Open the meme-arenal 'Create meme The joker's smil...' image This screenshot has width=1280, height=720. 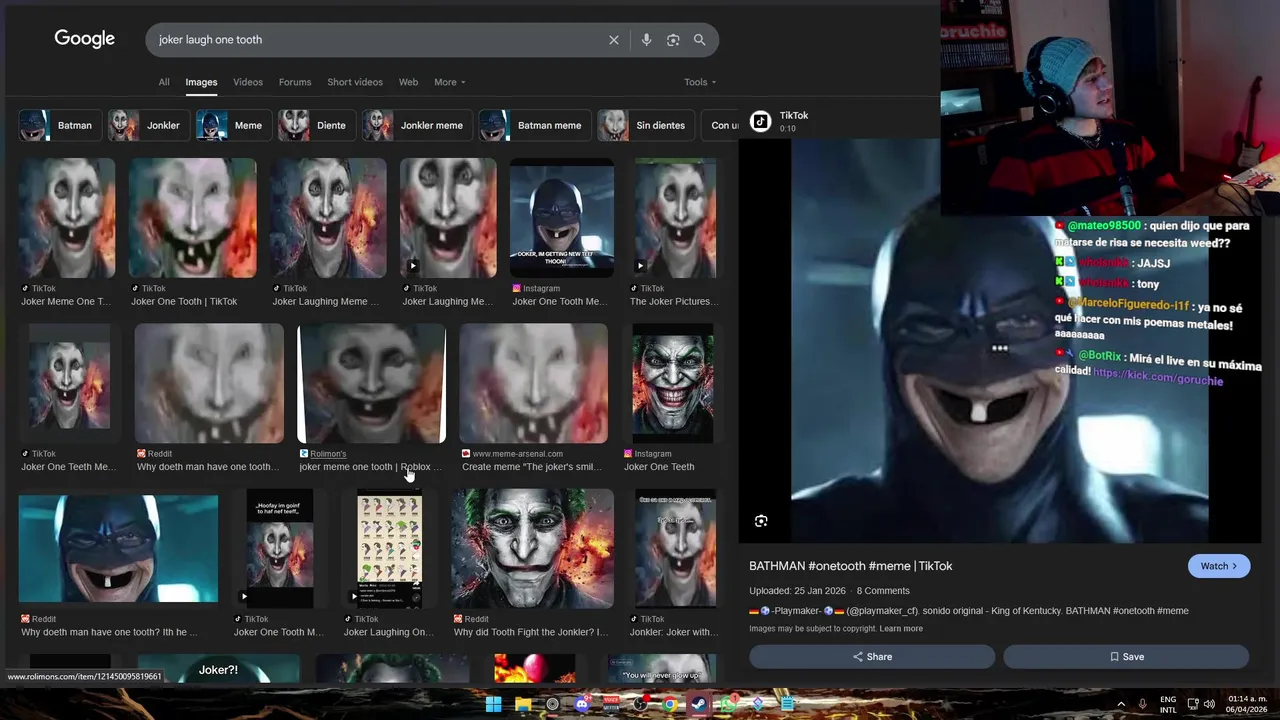(x=533, y=383)
